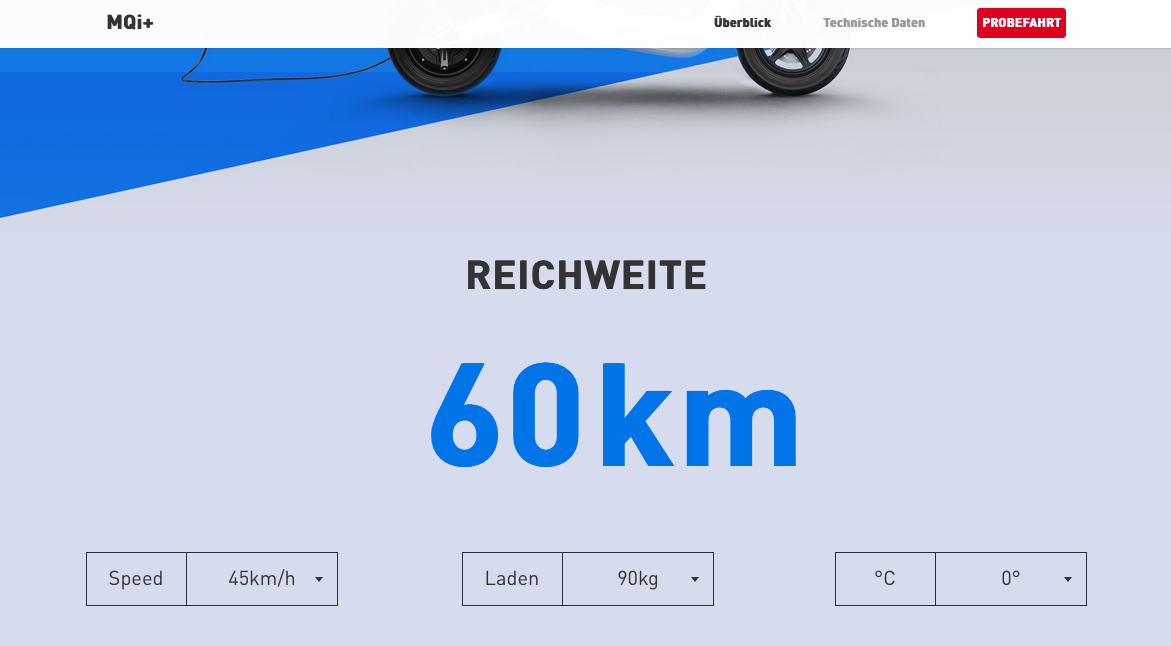Open the 0° temperature dropdown
1171x646 pixels.
1010,579
